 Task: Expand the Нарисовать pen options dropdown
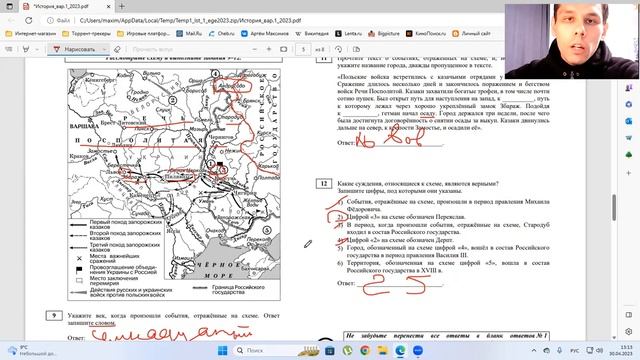104,49
